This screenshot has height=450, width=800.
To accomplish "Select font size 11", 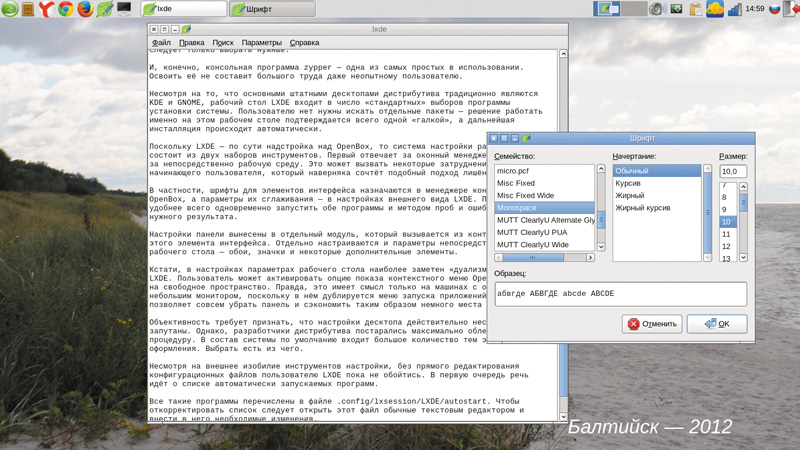I will click(728, 234).
